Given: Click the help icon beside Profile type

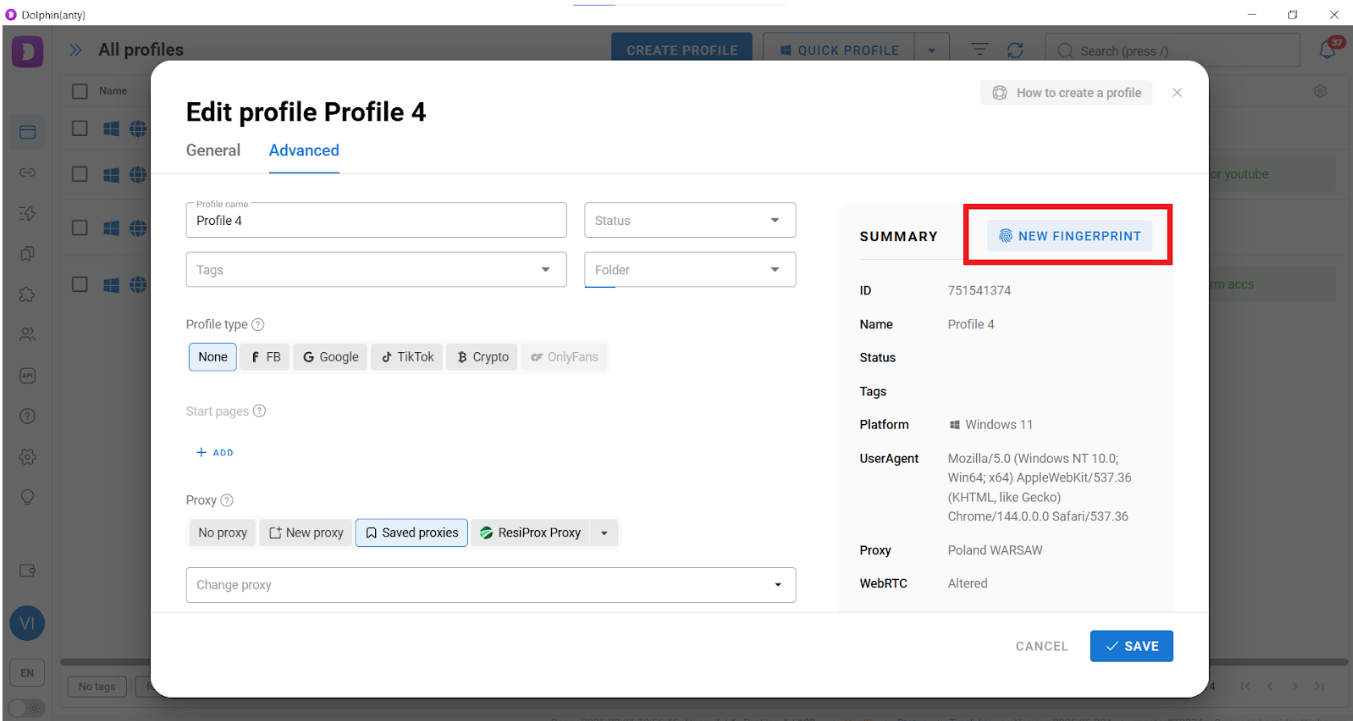Looking at the screenshot, I should [x=258, y=325].
